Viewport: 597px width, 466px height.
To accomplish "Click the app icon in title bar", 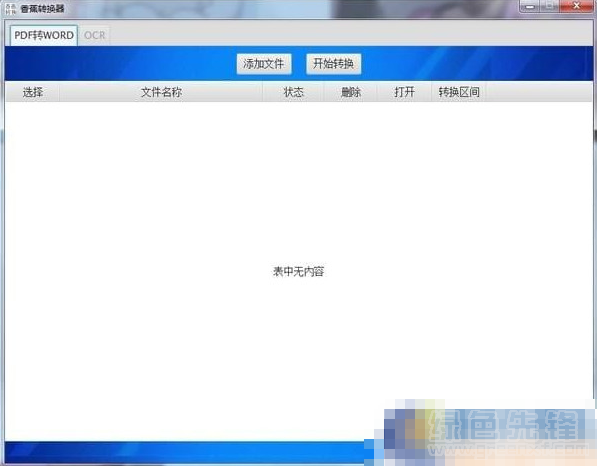I will tap(11, 9).
